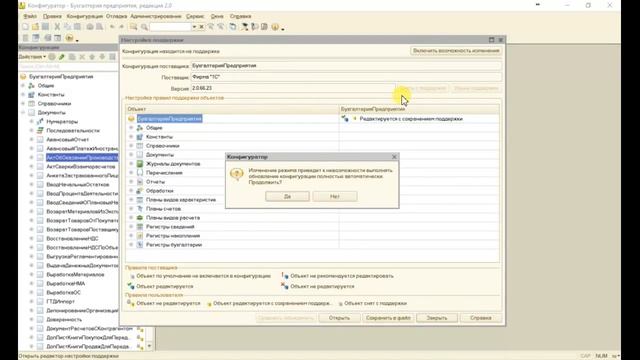
Task: Open the Конфигурация menu
Action: pyautogui.click(x=85, y=16)
